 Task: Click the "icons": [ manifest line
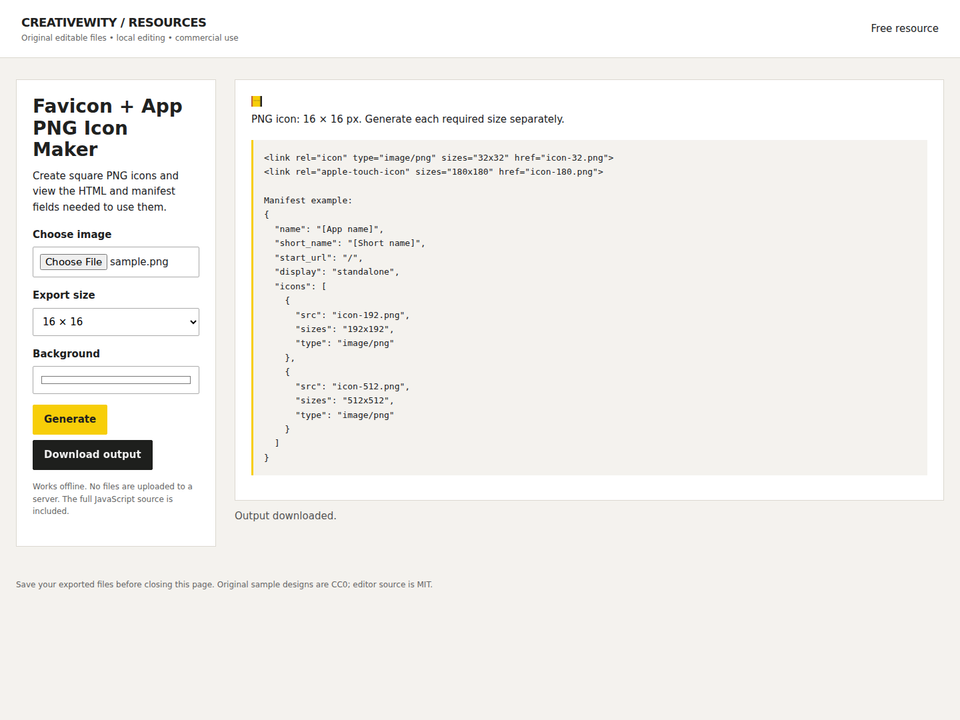click(x=300, y=287)
